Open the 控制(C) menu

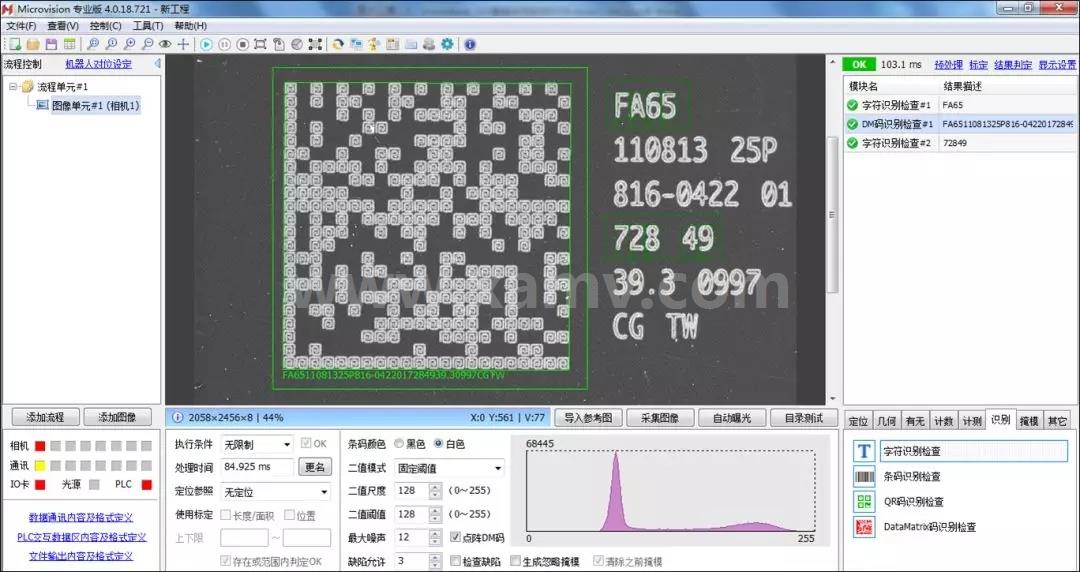coord(105,26)
